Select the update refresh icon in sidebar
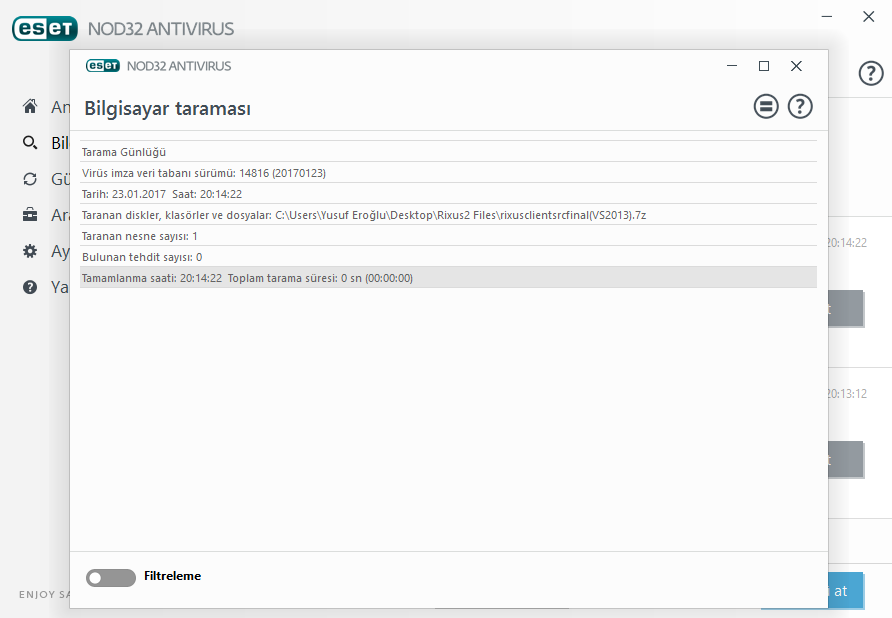892x618 pixels. [30, 179]
